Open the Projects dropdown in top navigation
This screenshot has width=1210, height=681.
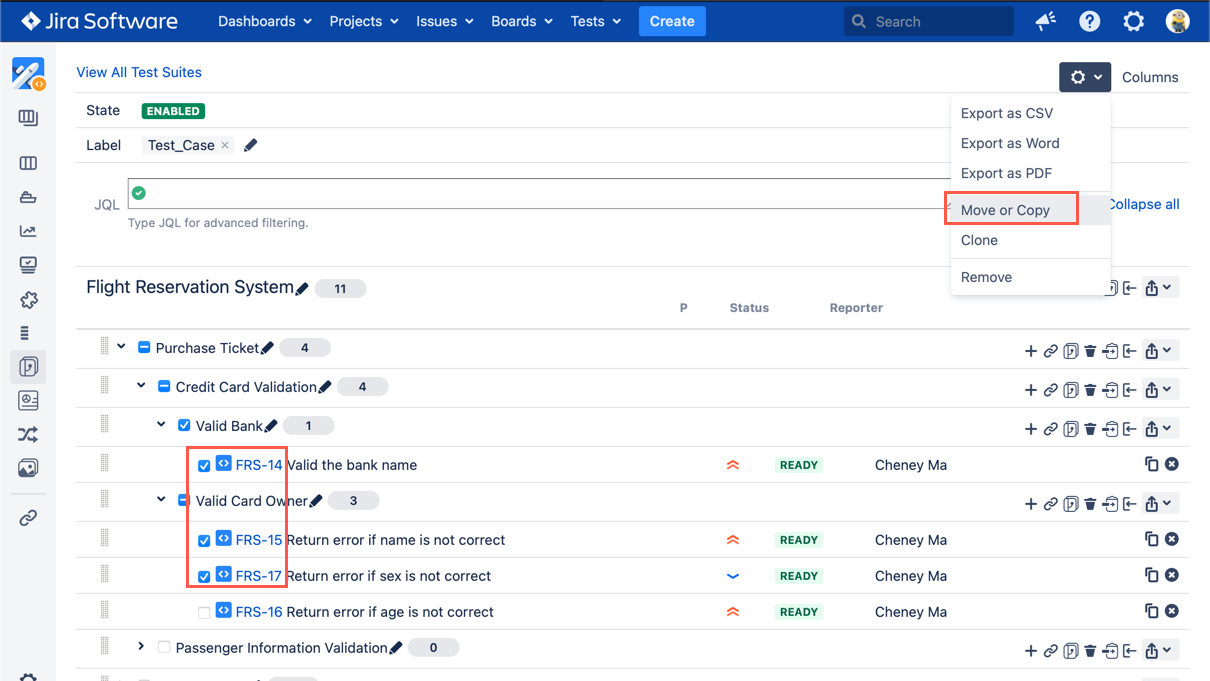(x=364, y=21)
